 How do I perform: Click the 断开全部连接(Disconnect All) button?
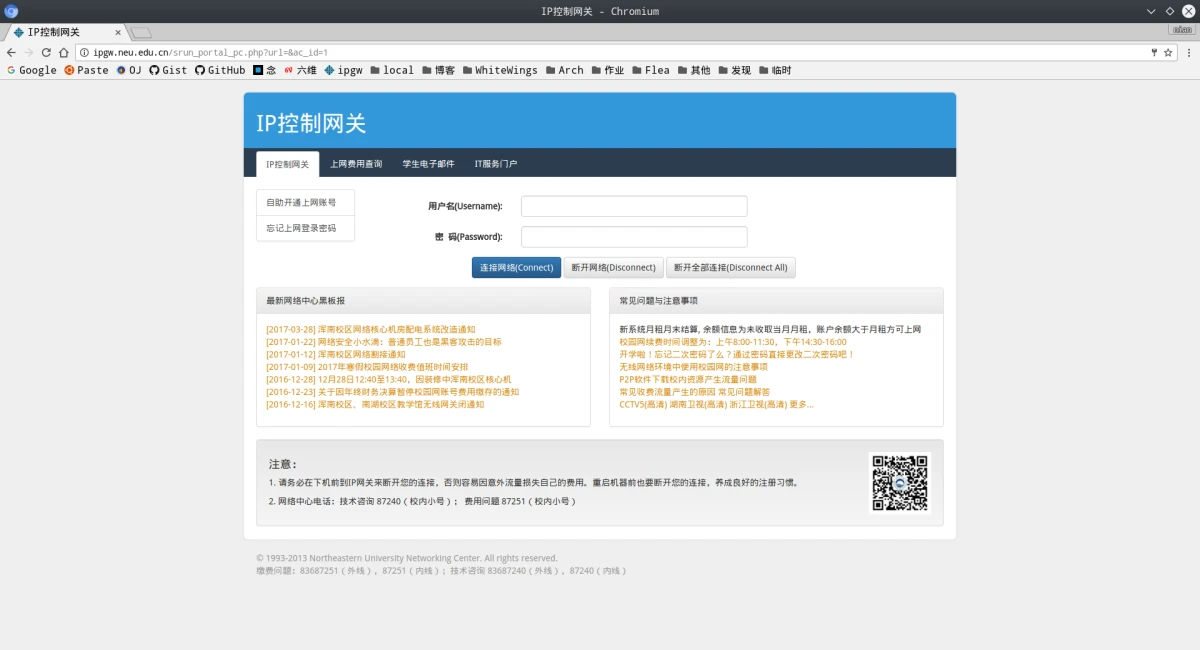(730, 268)
